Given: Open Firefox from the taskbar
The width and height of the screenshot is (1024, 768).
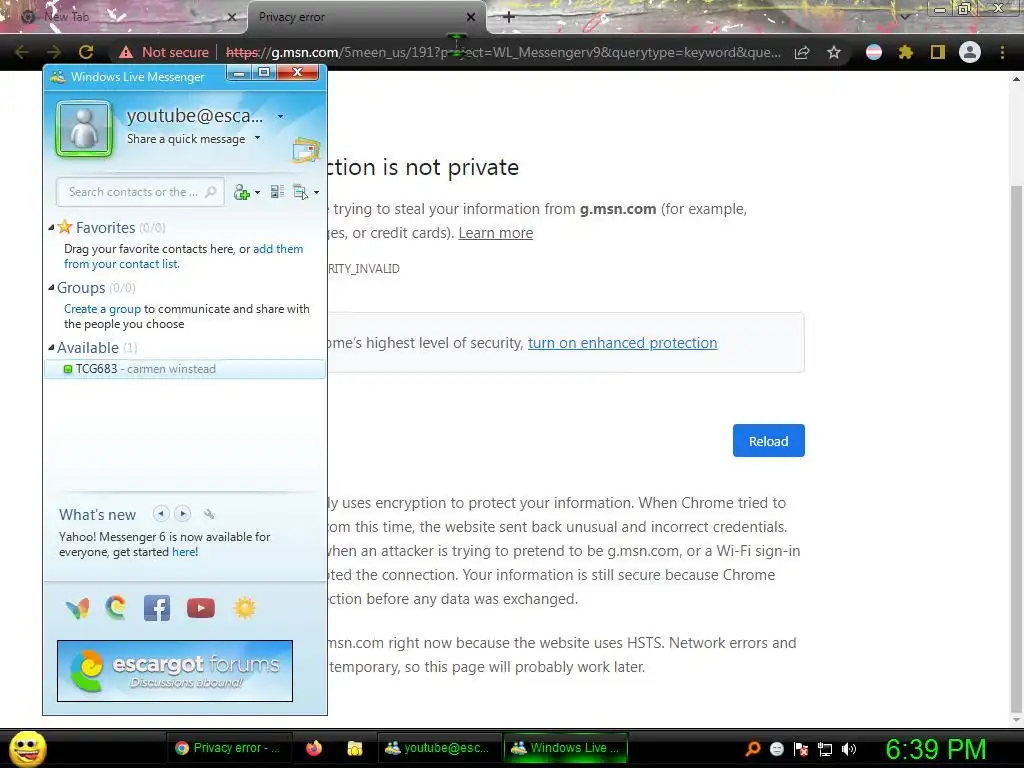Looking at the screenshot, I should (x=314, y=748).
